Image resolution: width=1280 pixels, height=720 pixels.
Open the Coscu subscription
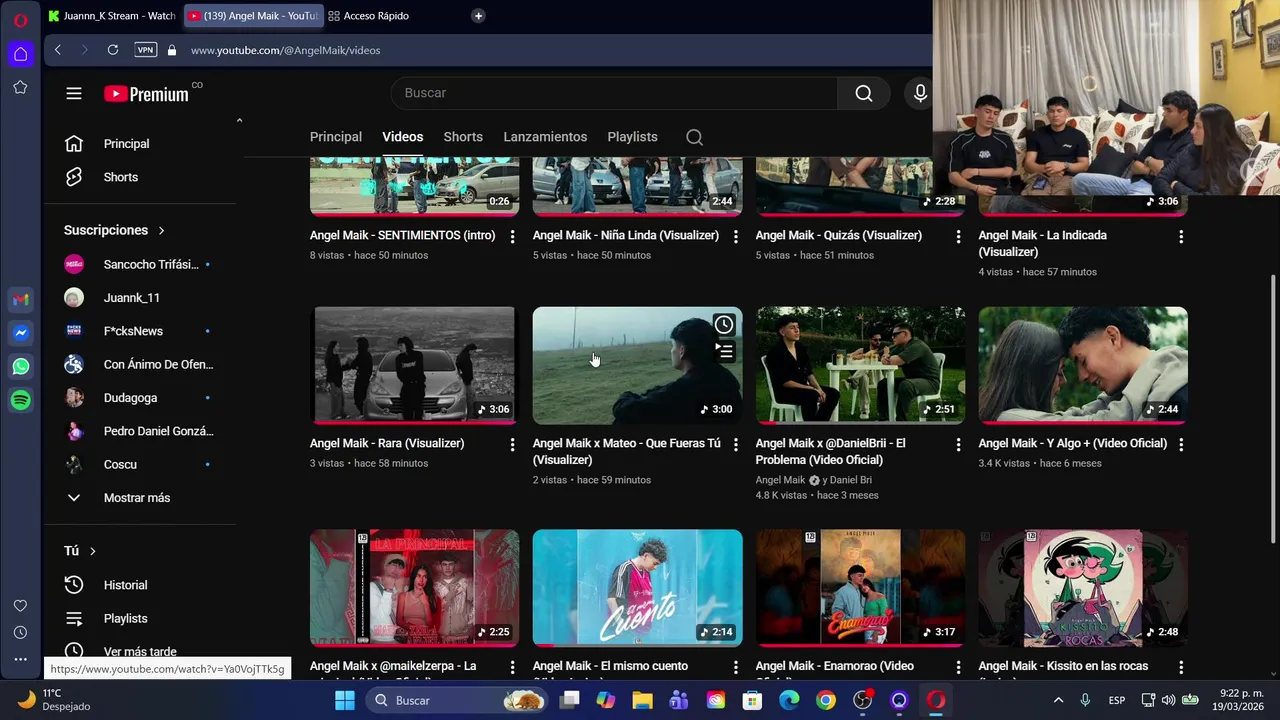(x=120, y=465)
